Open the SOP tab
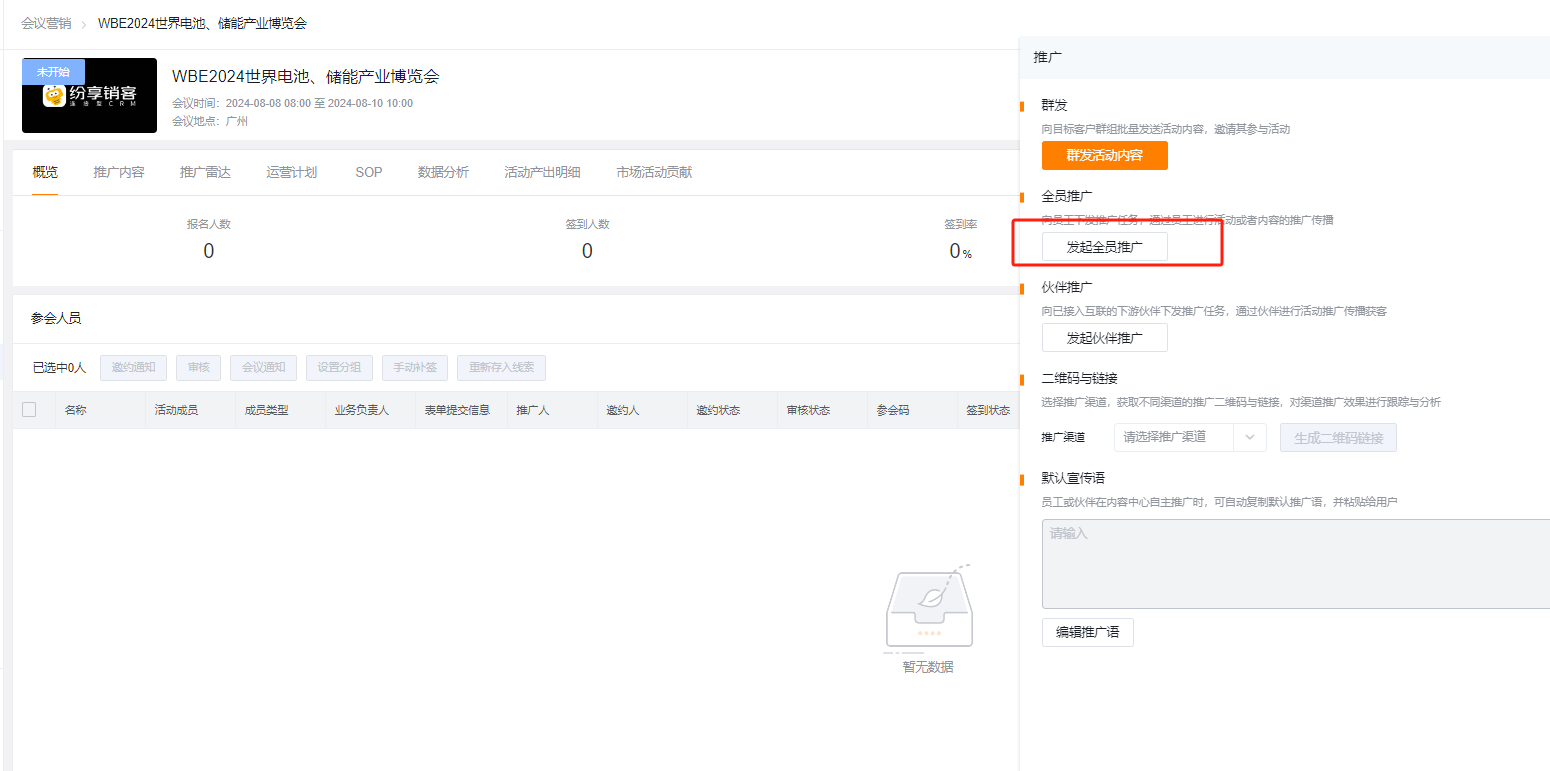This screenshot has height=771, width=1550. pos(369,172)
